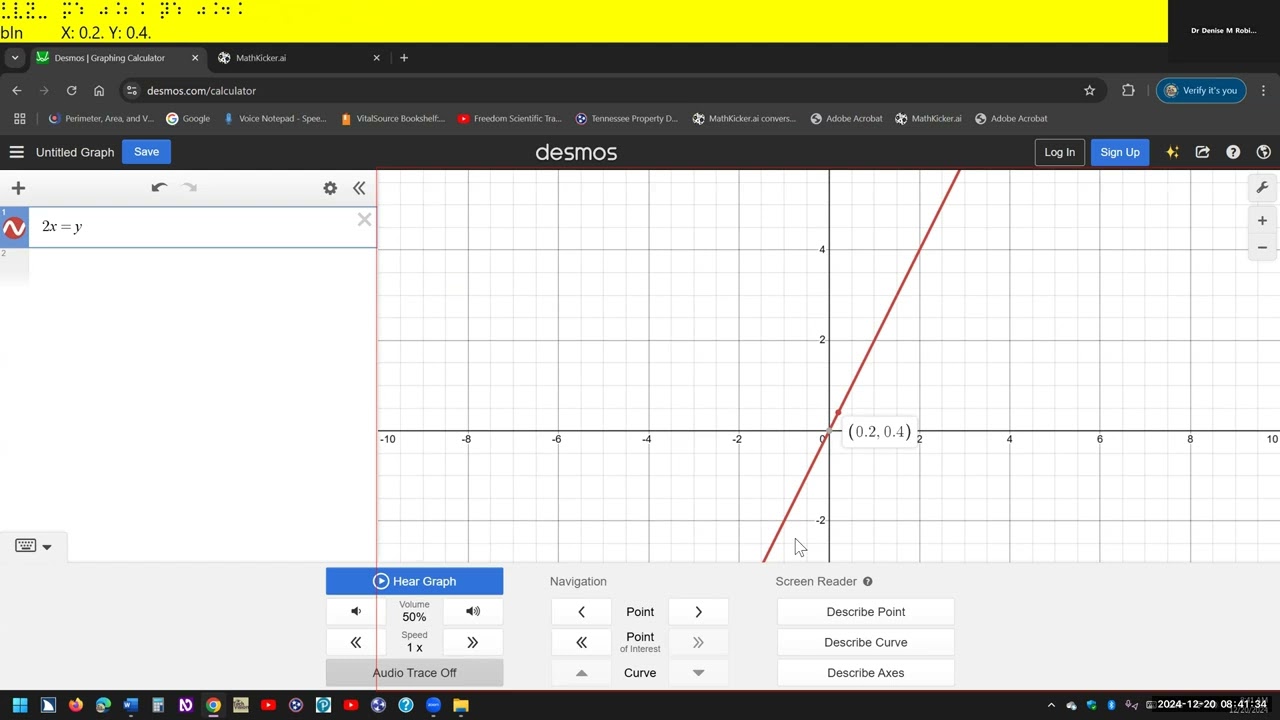This screenshot has height=720, width=1280.
Task: Switch to the MathKicker.ai tab
Action: point(298,58)
